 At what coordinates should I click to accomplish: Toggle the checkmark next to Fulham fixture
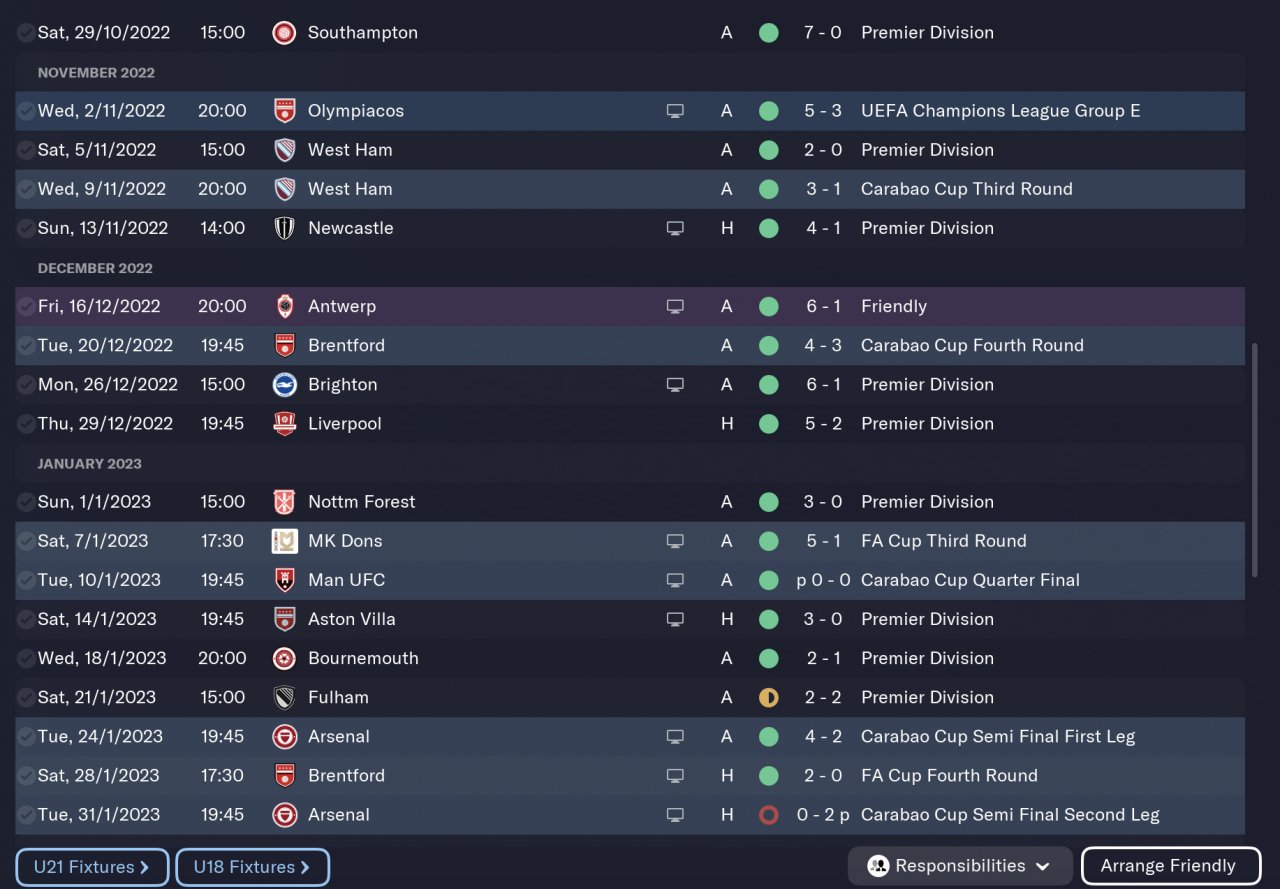click(x=25, y=698)
